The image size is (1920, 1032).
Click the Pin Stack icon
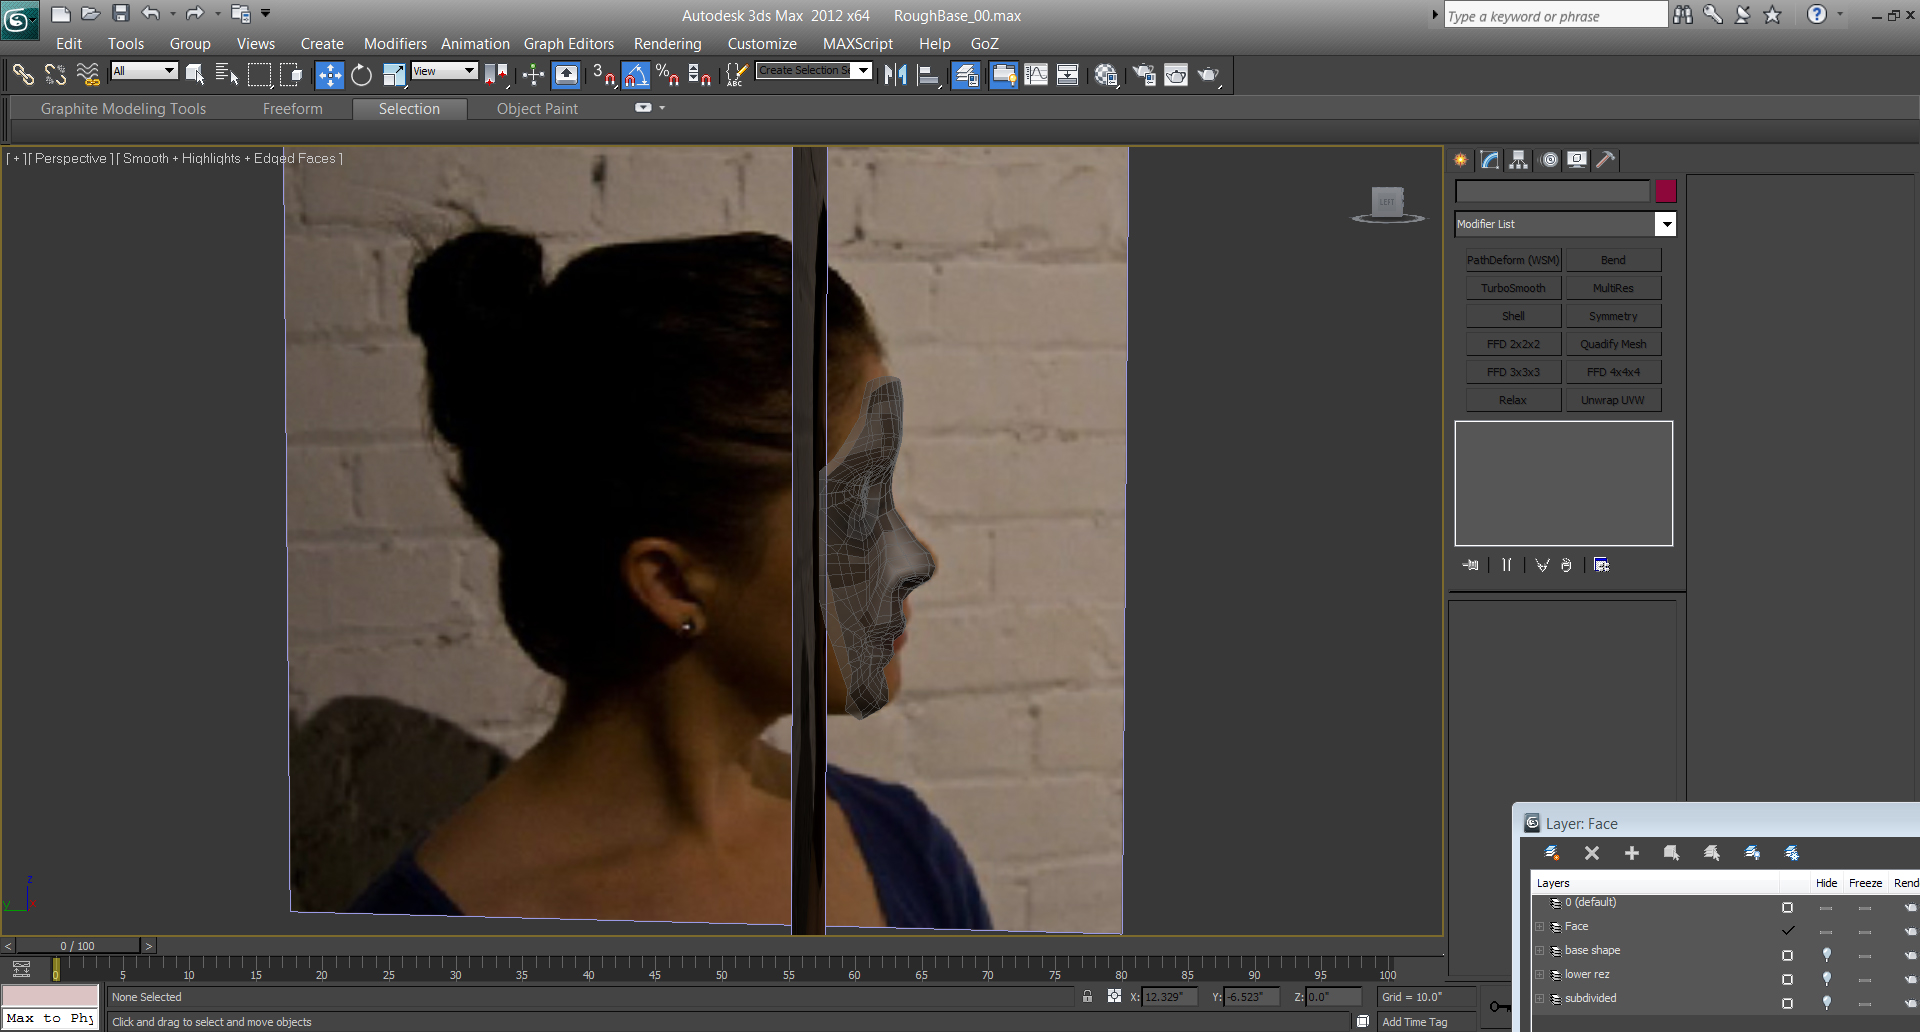pyautogui.click(x=1470, y=565)
